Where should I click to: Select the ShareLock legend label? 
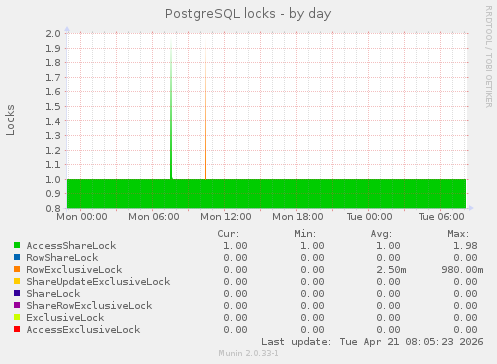[53, 294]
